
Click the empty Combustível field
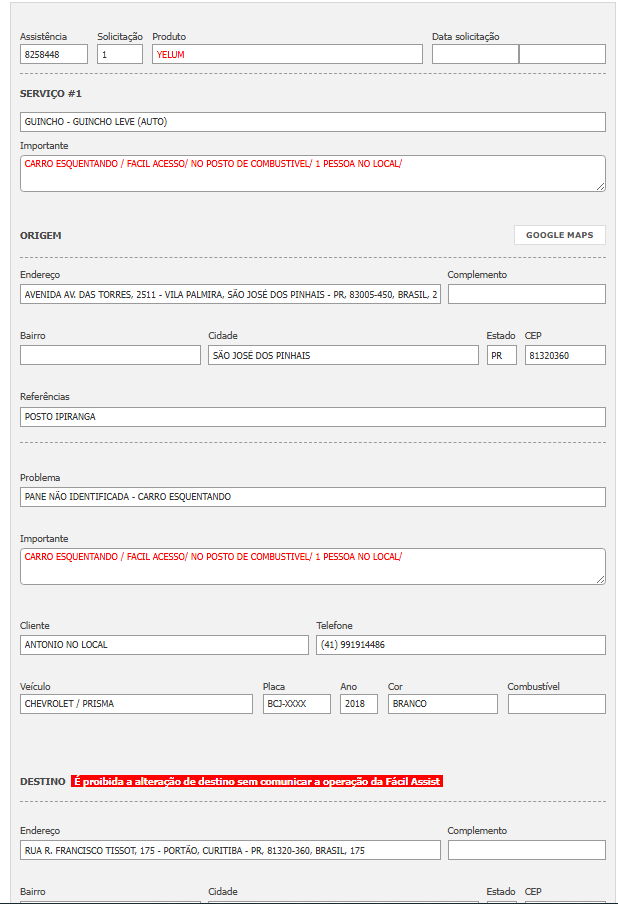coord(556,704)
